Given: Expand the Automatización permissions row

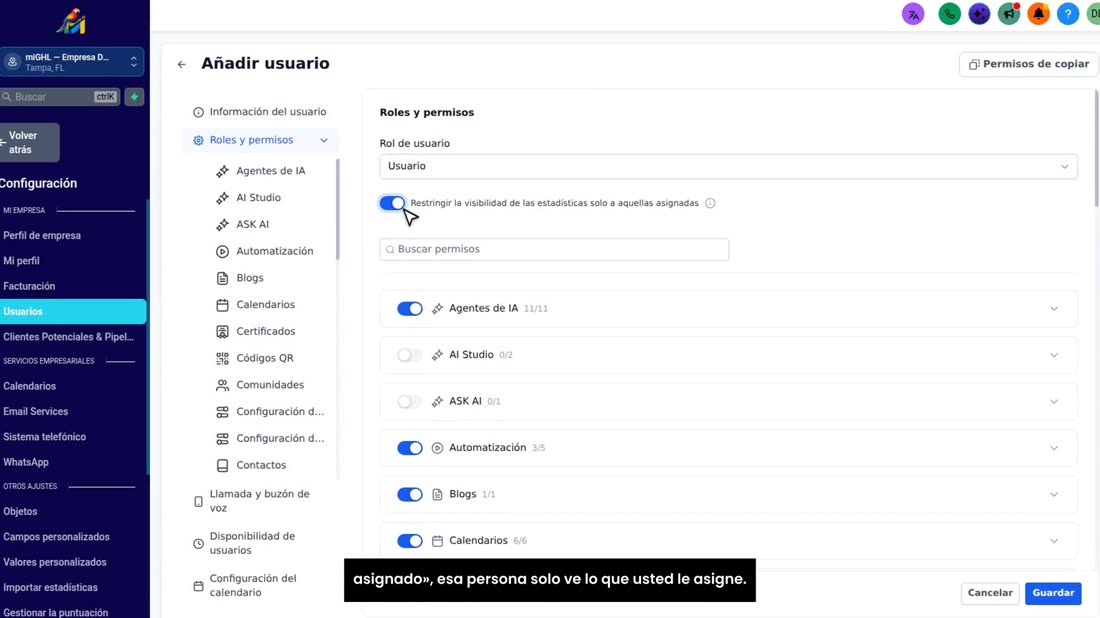Looking at the screenshot, I should [1054, 448].
